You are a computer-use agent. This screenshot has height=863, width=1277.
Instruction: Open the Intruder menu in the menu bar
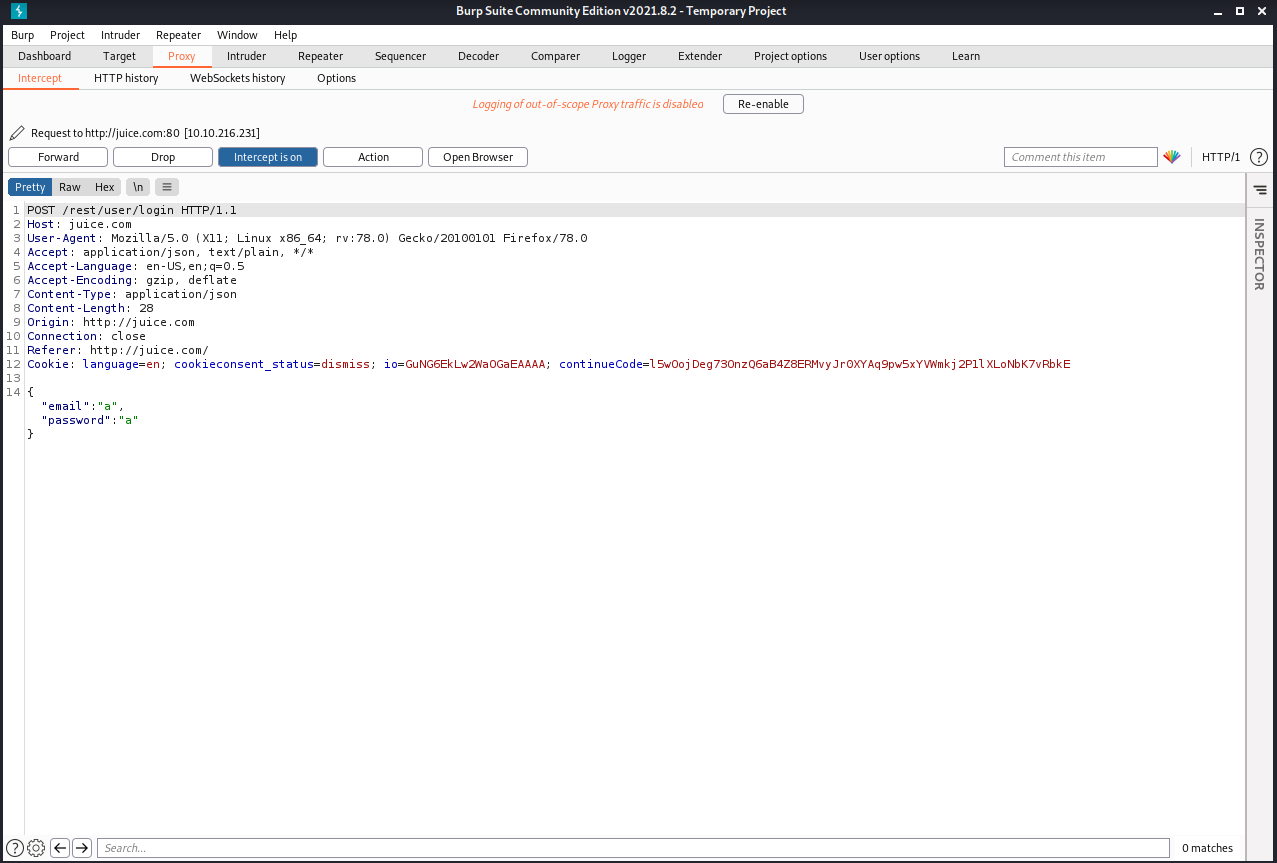click(x=120, y=35)
